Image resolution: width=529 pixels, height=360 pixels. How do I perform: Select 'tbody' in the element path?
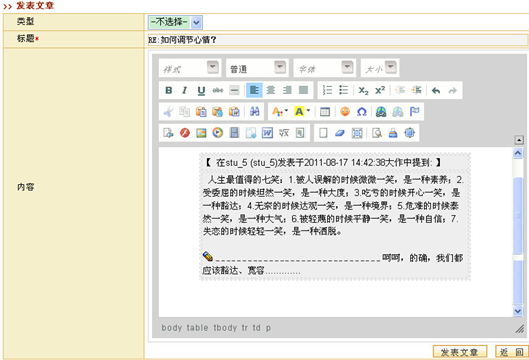[x=225, y=328]
